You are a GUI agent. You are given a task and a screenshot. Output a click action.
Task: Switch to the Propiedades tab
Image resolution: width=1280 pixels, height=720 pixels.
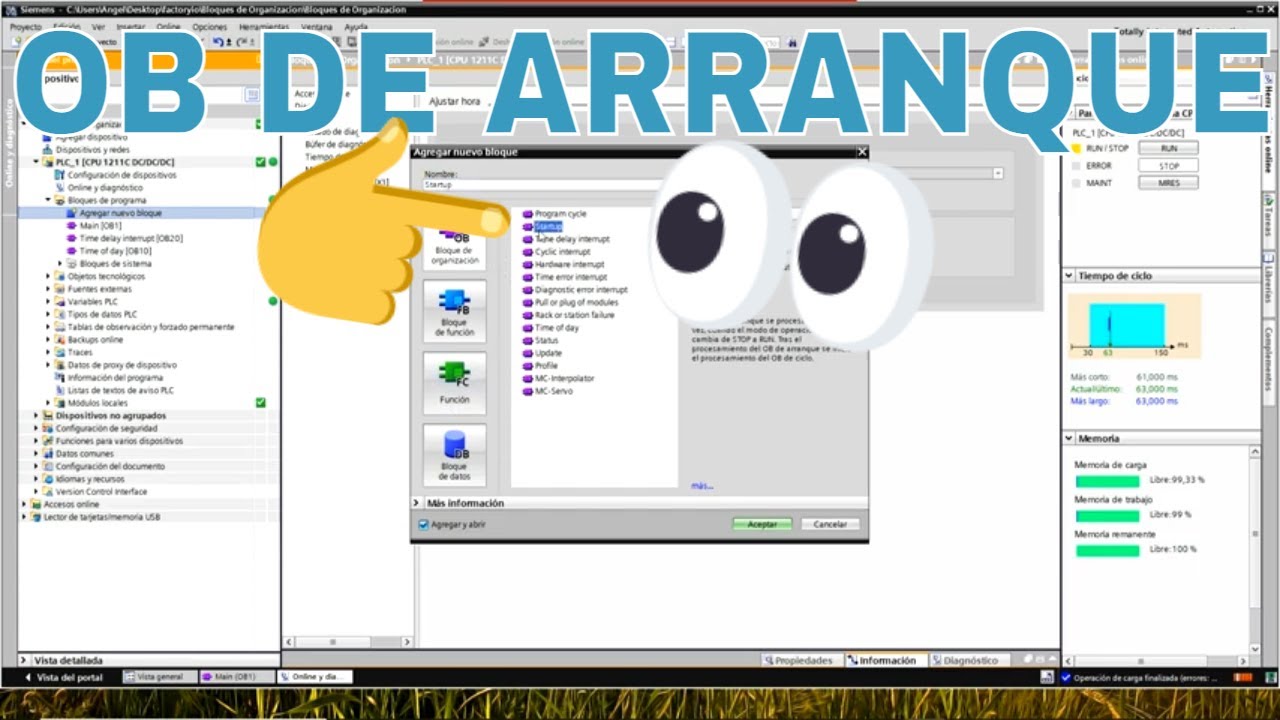tap(799, 661)
